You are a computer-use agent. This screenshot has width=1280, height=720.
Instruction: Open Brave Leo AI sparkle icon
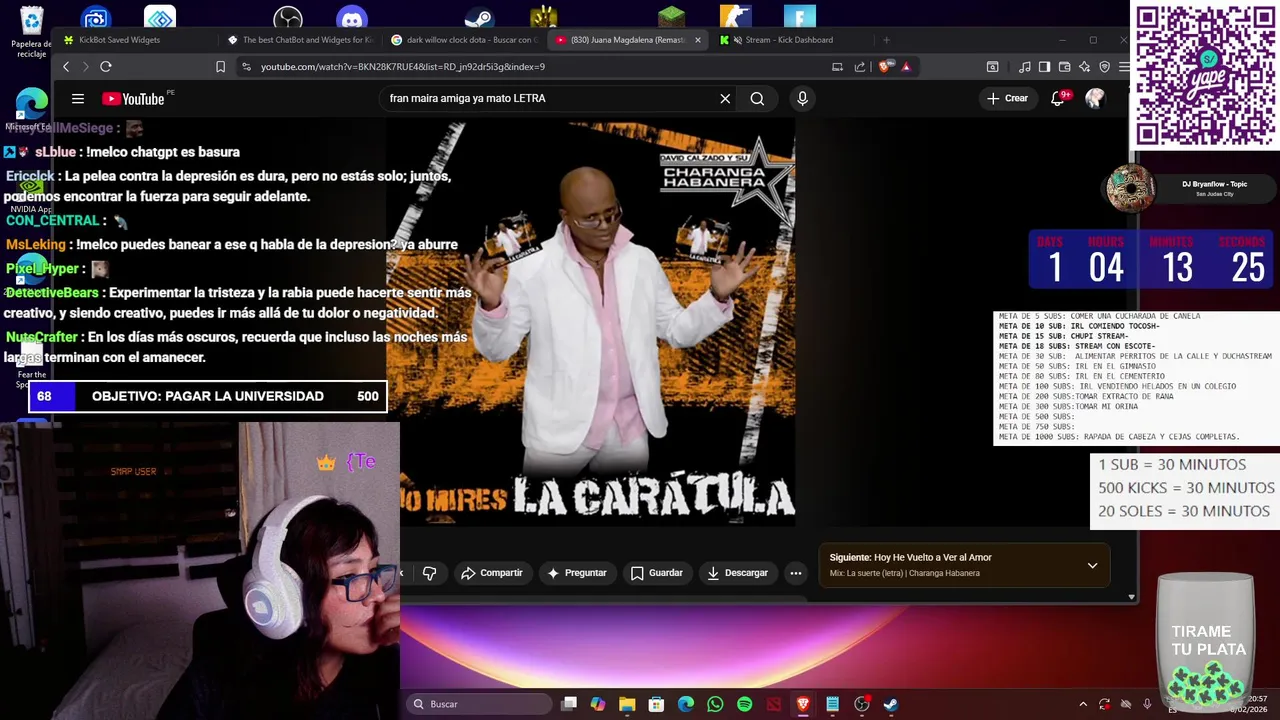click(1084, 67)
